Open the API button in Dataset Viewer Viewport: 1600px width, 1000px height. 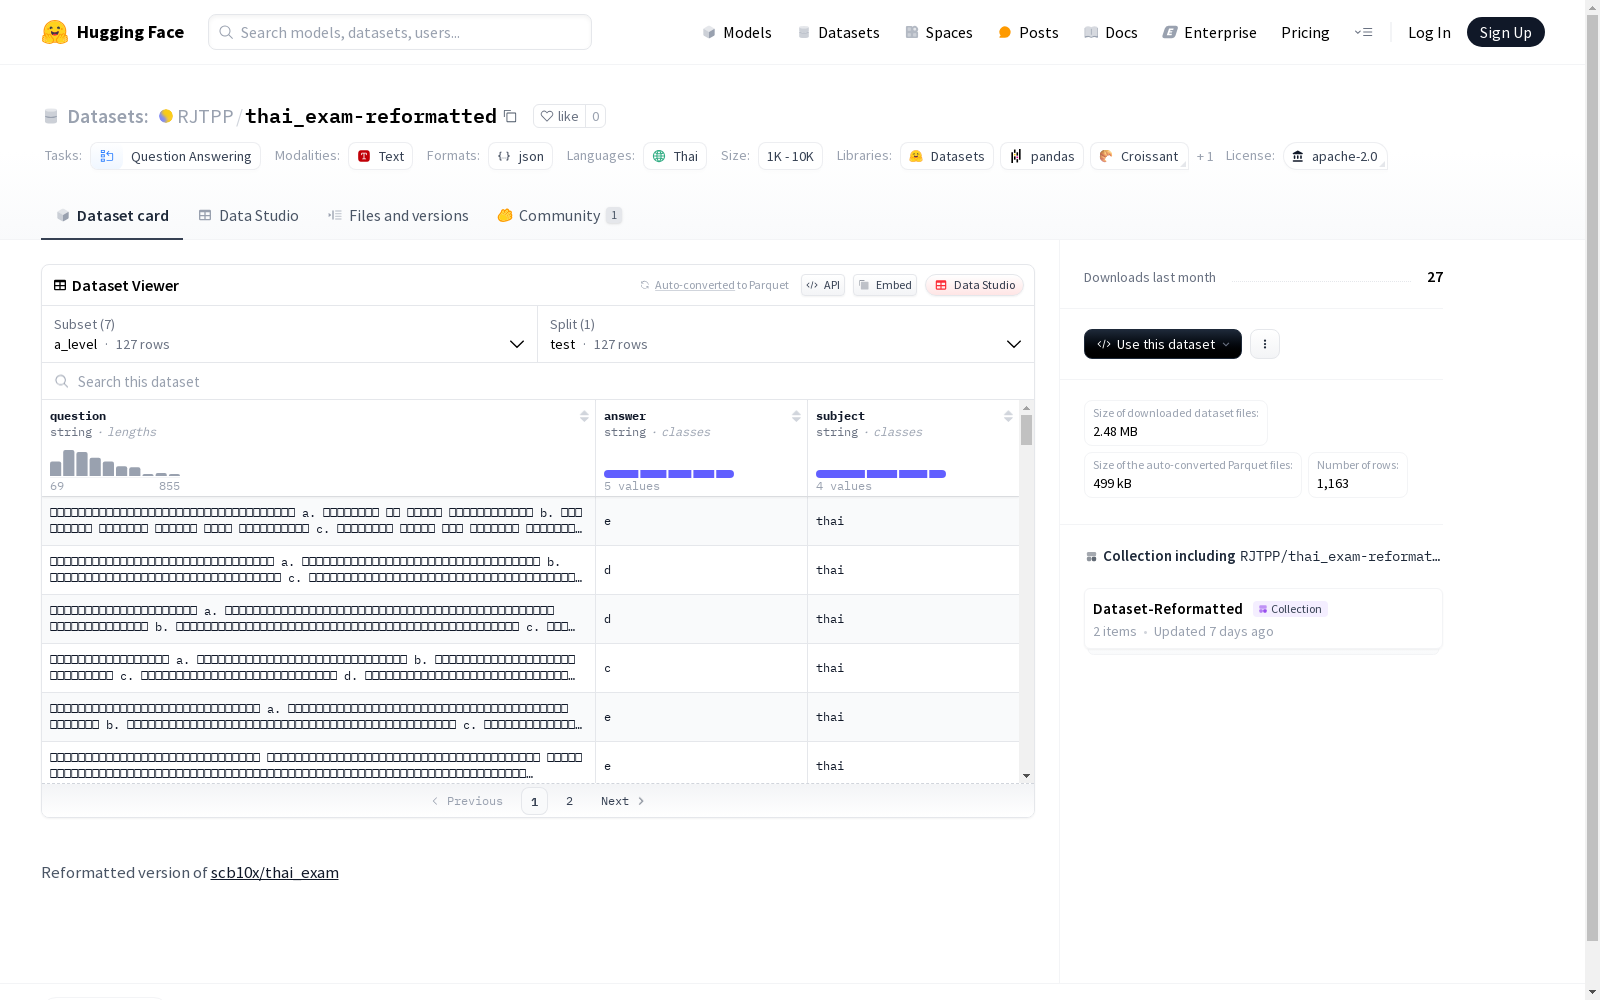[x=823, y=285]
